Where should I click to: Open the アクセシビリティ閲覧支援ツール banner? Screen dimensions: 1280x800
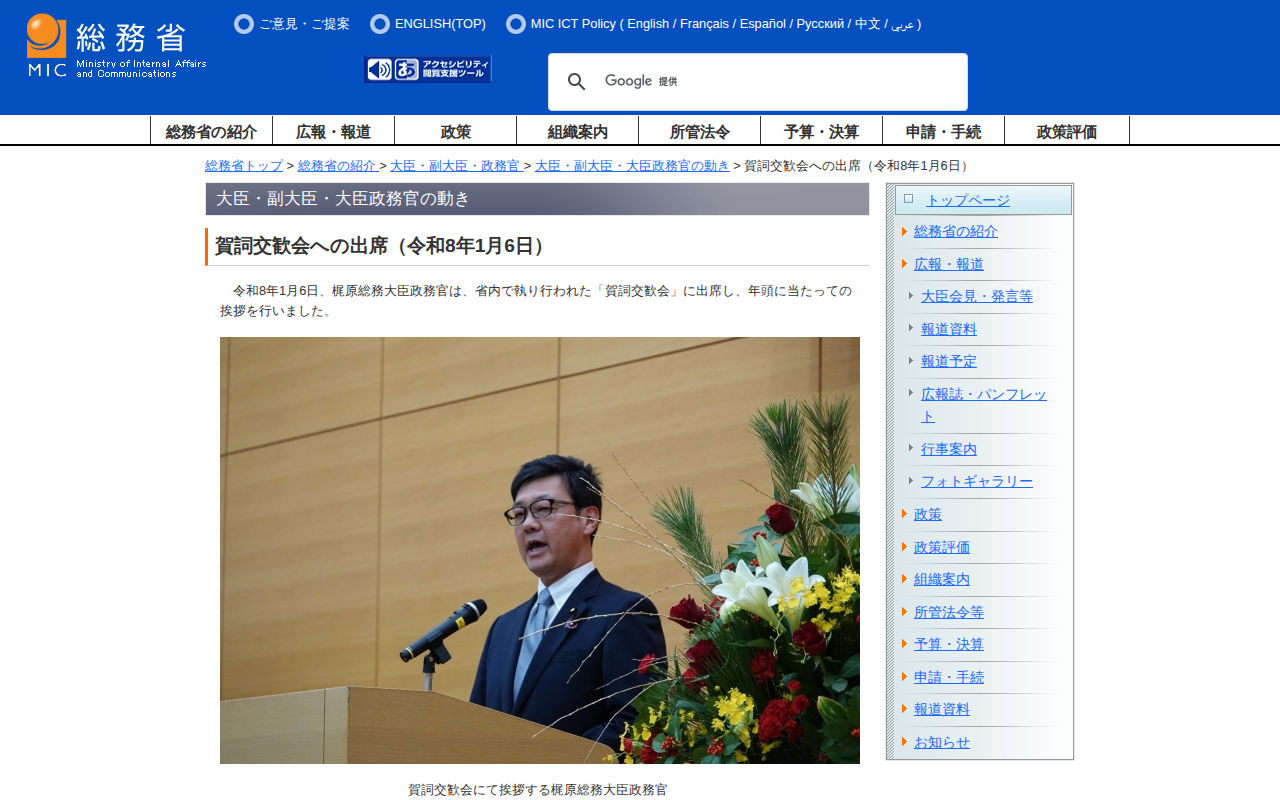pos(428,69)
